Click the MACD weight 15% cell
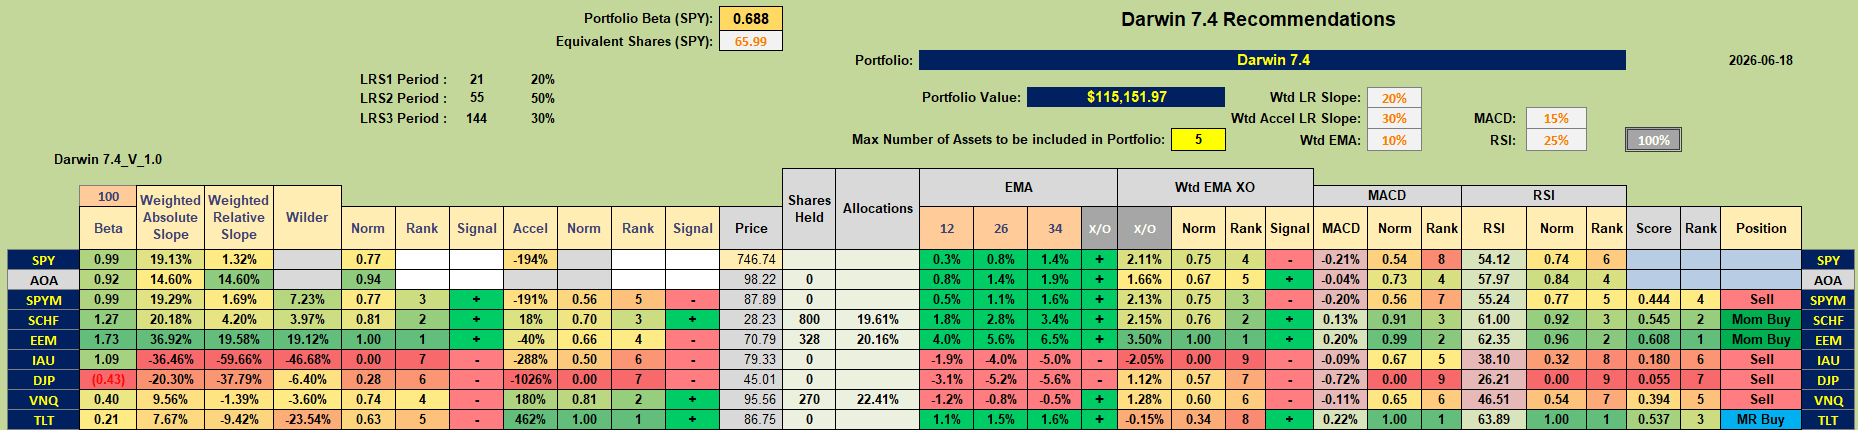 point(1556,118)
